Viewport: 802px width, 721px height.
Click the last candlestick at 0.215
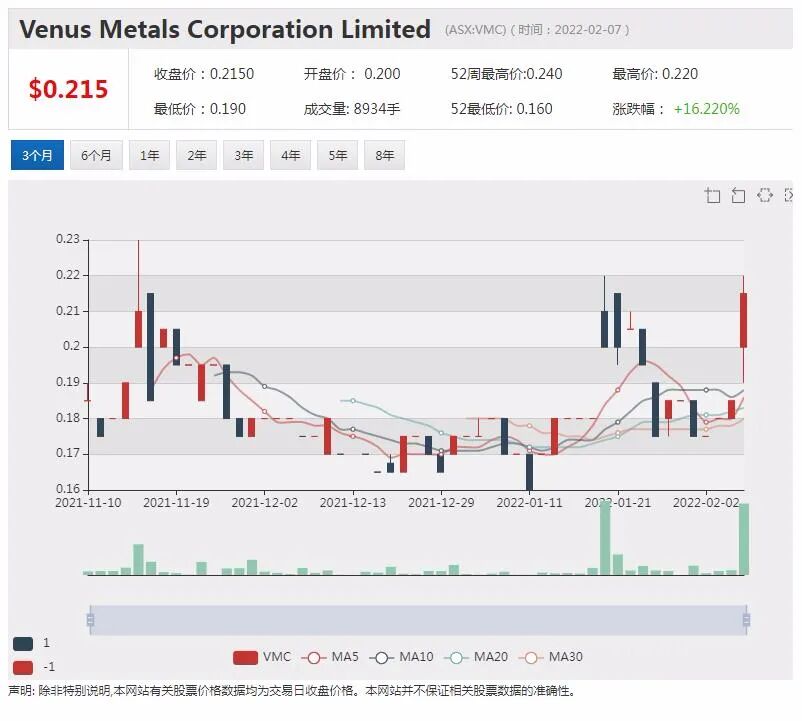(743, 320)
